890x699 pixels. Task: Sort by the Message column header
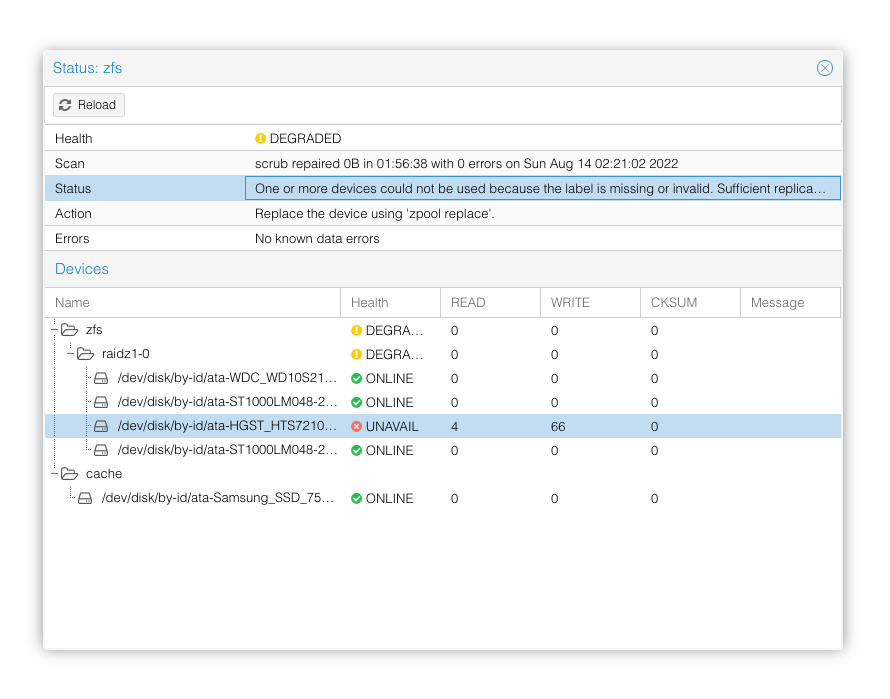pyautogui.click(x=790, y=303)
